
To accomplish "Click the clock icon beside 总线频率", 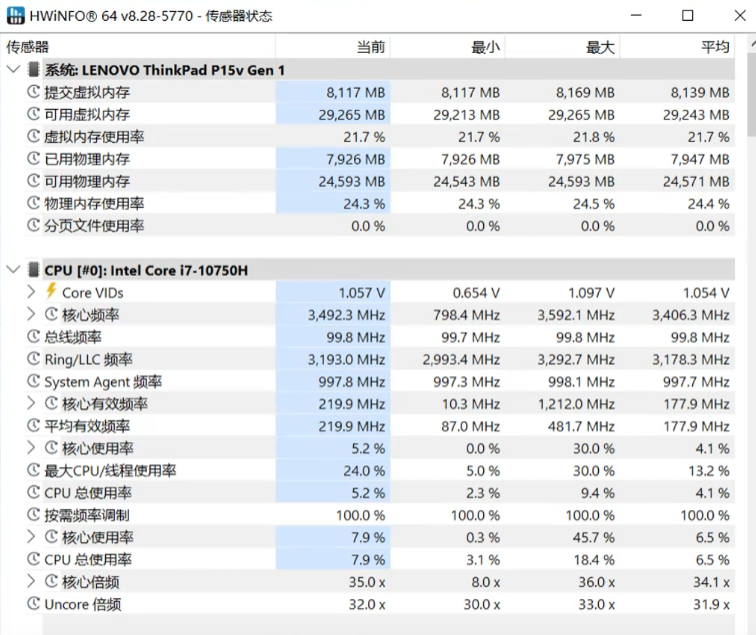I will click(x=33, y=337).
